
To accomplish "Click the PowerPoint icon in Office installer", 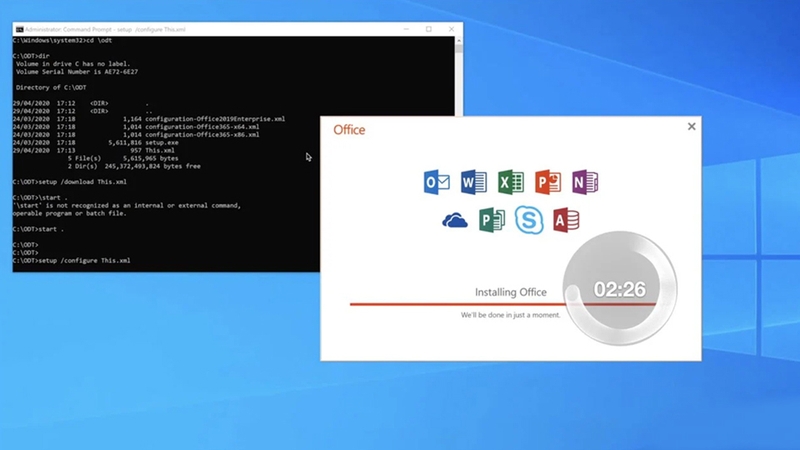I will (x=548, y=182).
